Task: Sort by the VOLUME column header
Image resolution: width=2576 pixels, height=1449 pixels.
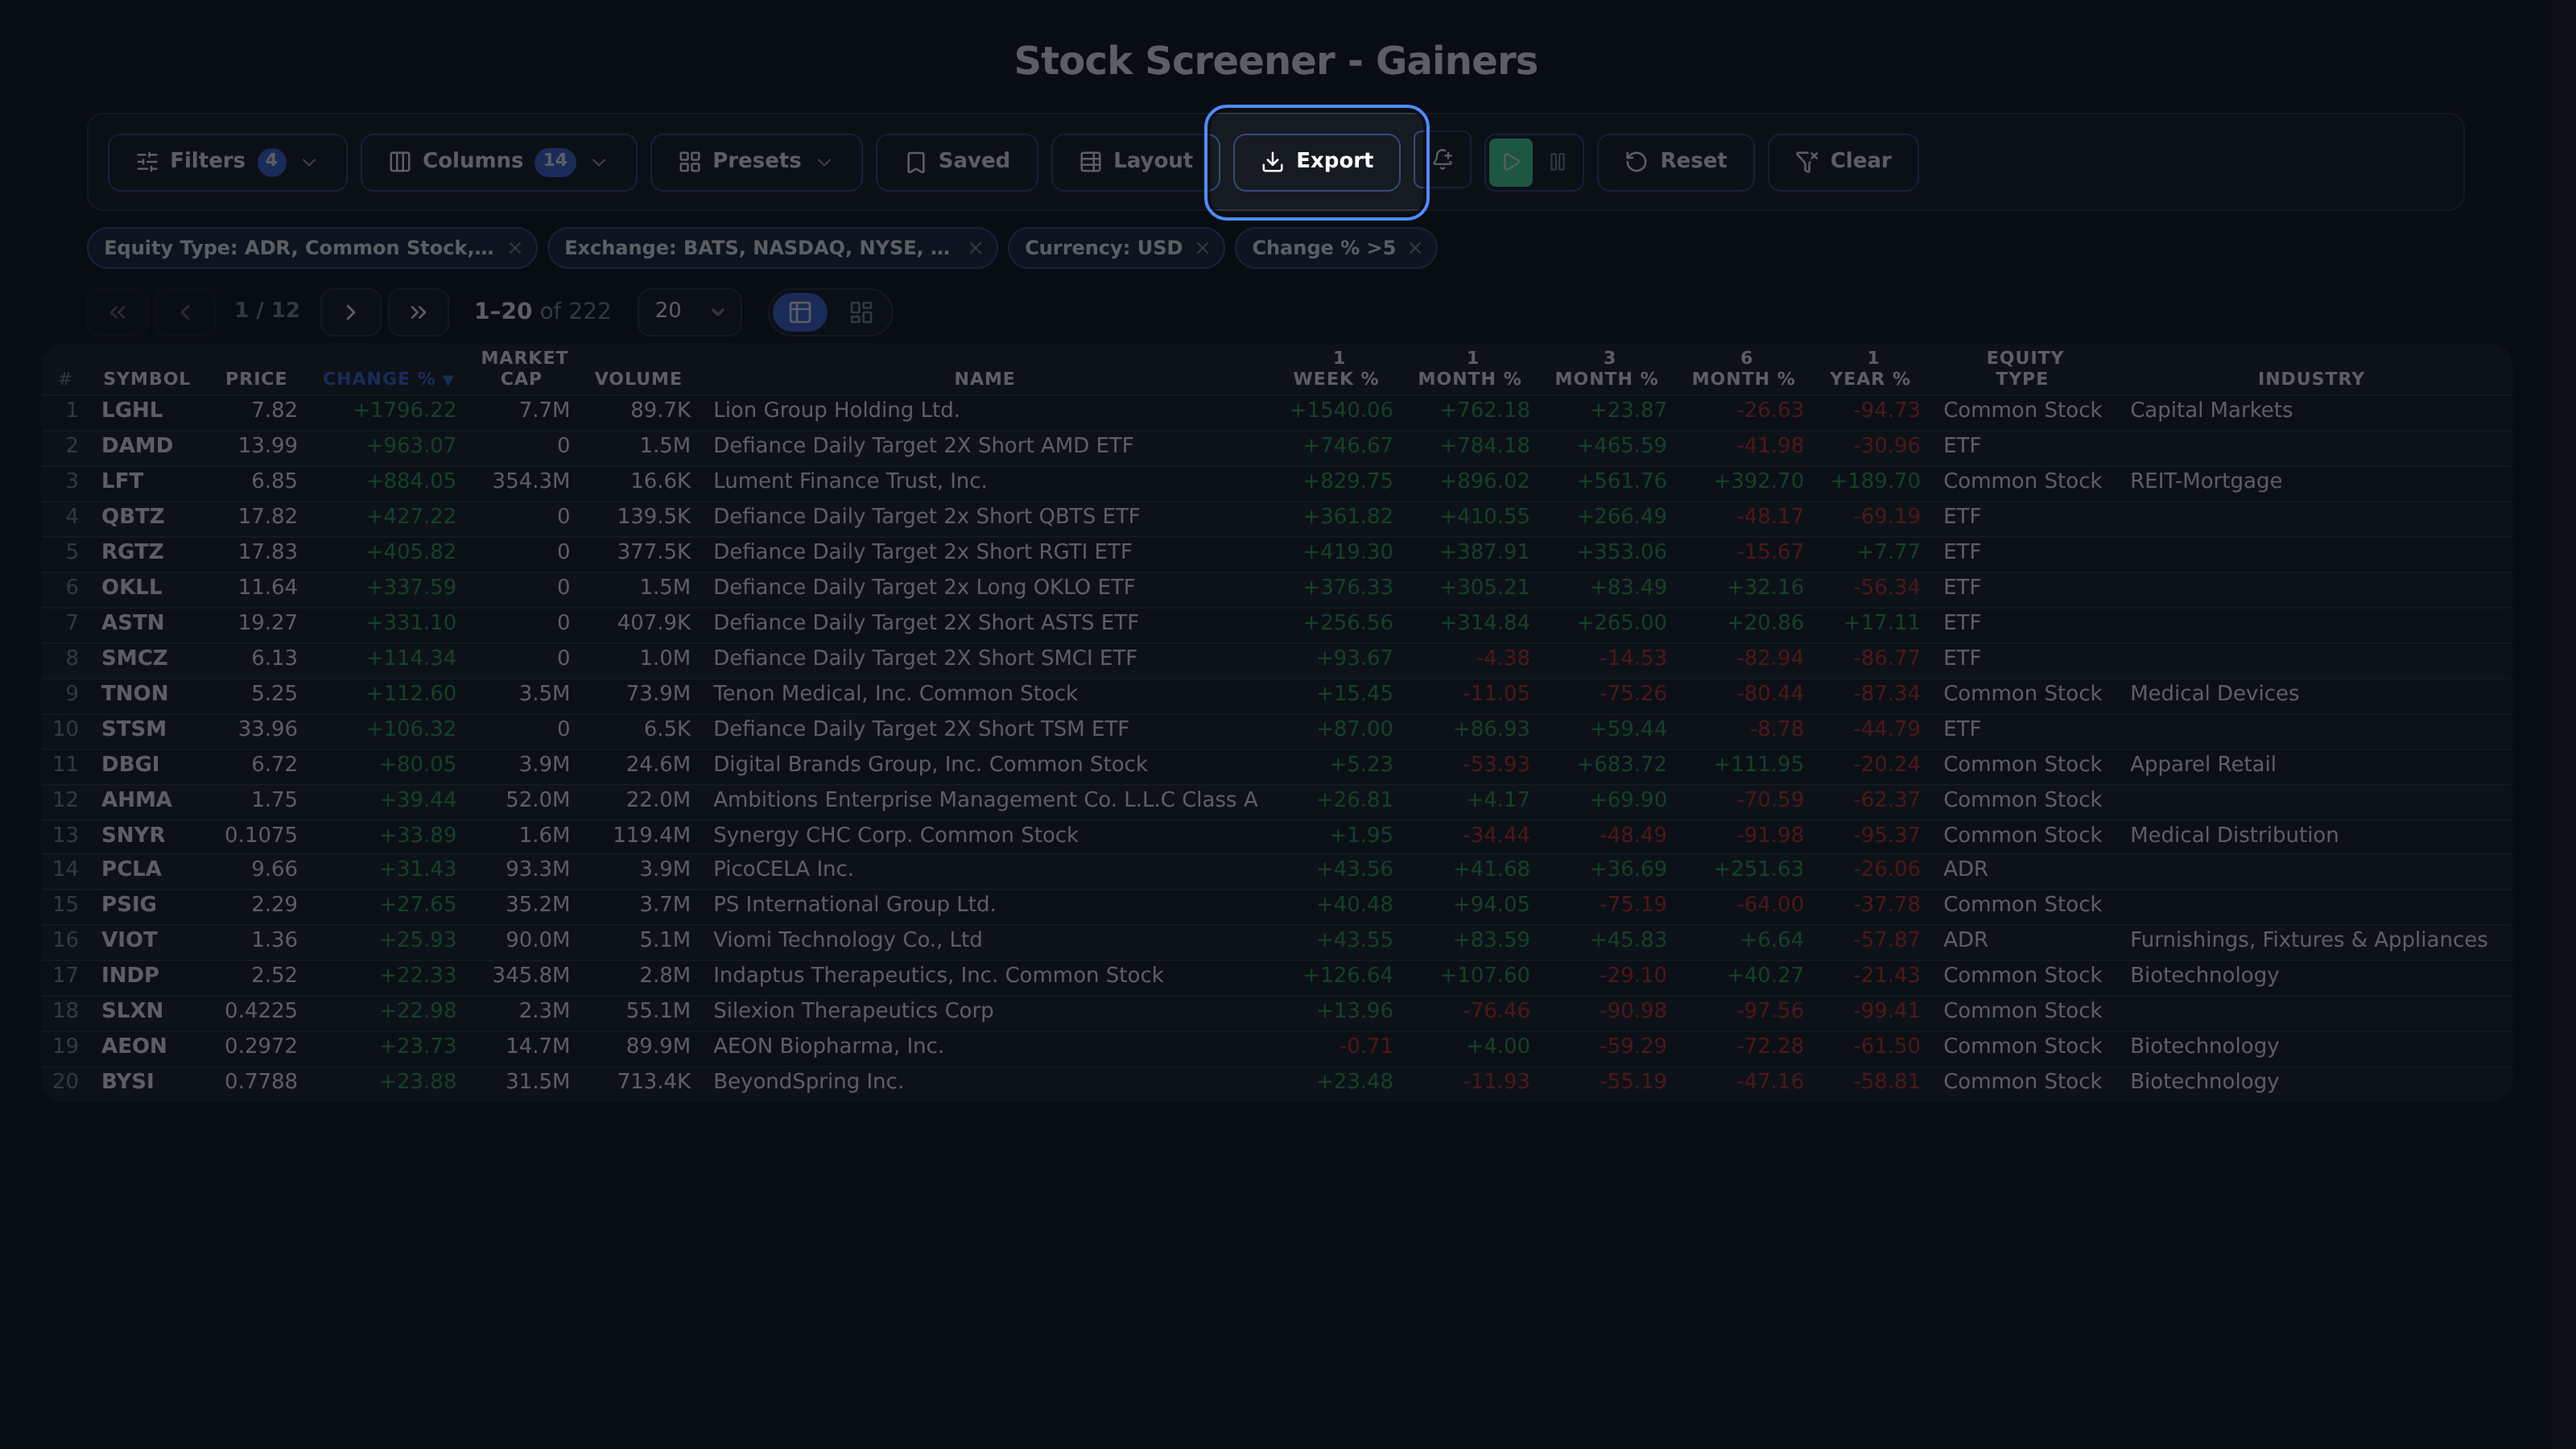Action: point(638,379)
